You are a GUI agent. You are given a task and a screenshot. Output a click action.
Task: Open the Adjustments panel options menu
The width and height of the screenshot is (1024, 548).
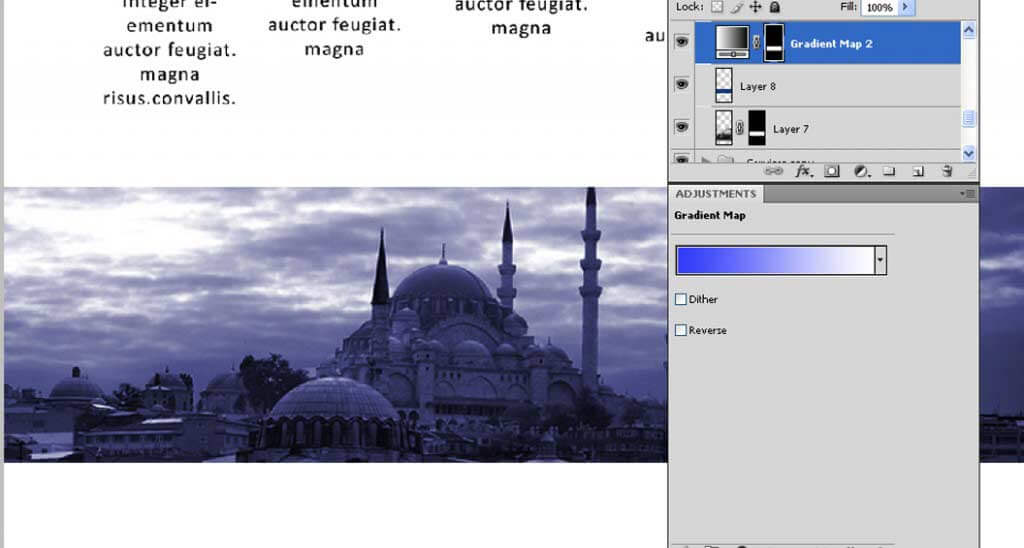coord(967,194)
